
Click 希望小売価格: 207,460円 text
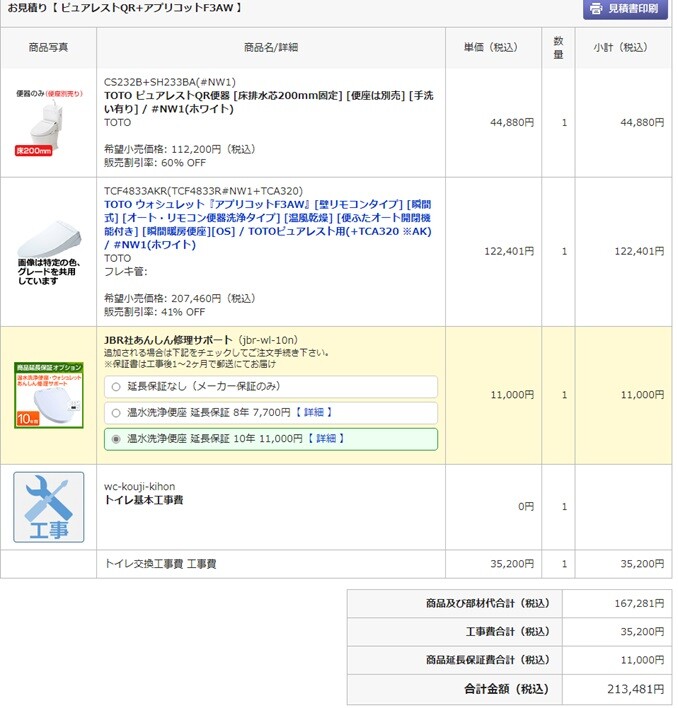point(180,298)
